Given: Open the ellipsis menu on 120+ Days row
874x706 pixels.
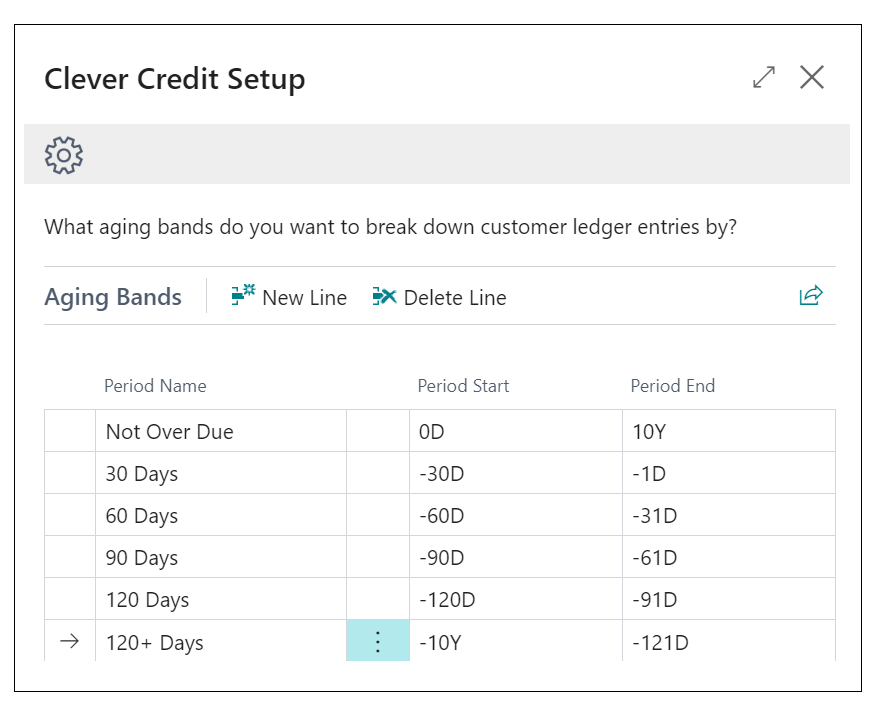Looking at the screenshot, I should pos(377,642).
